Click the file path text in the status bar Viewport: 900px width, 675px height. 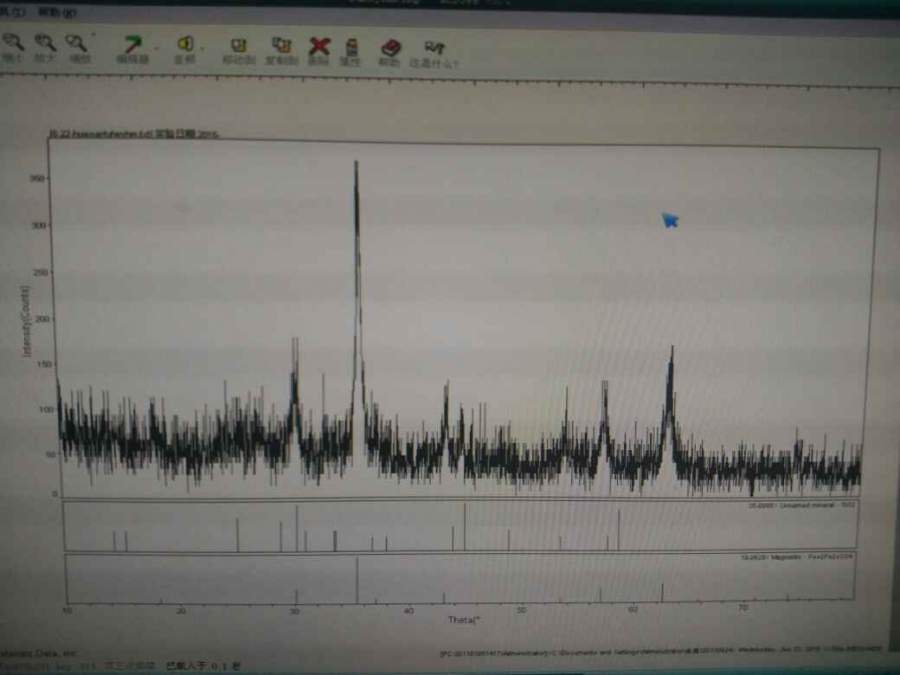pyautogui.click(x=660, y=651)
